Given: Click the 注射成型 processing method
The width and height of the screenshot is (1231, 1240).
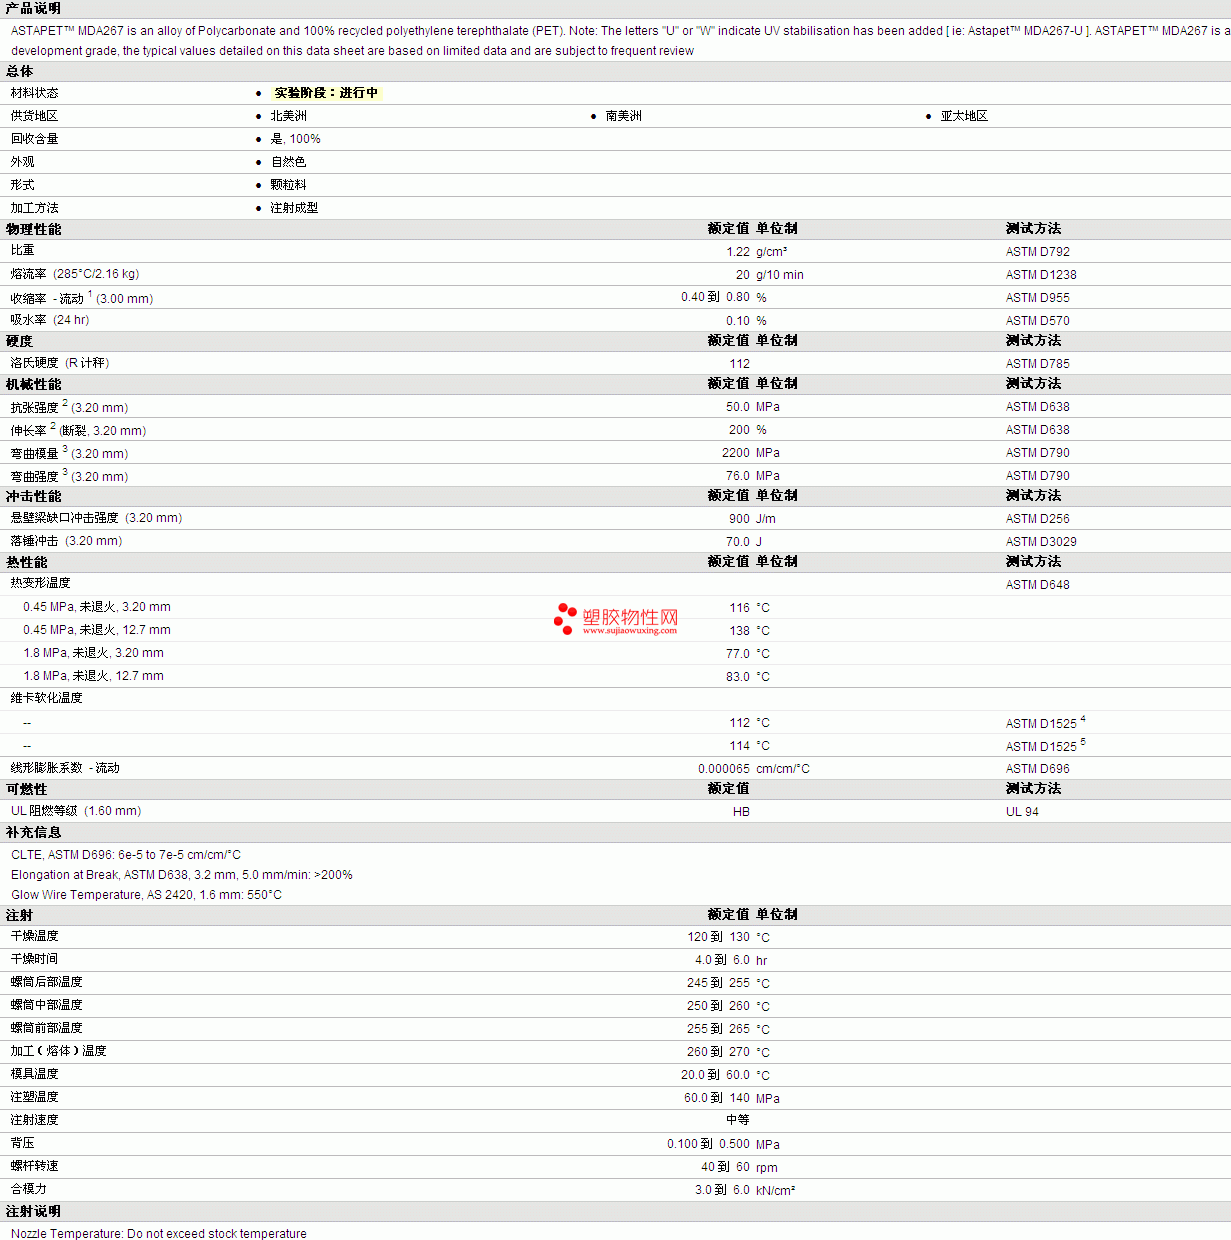Looking at the screenshot, I should coord(294,208).
